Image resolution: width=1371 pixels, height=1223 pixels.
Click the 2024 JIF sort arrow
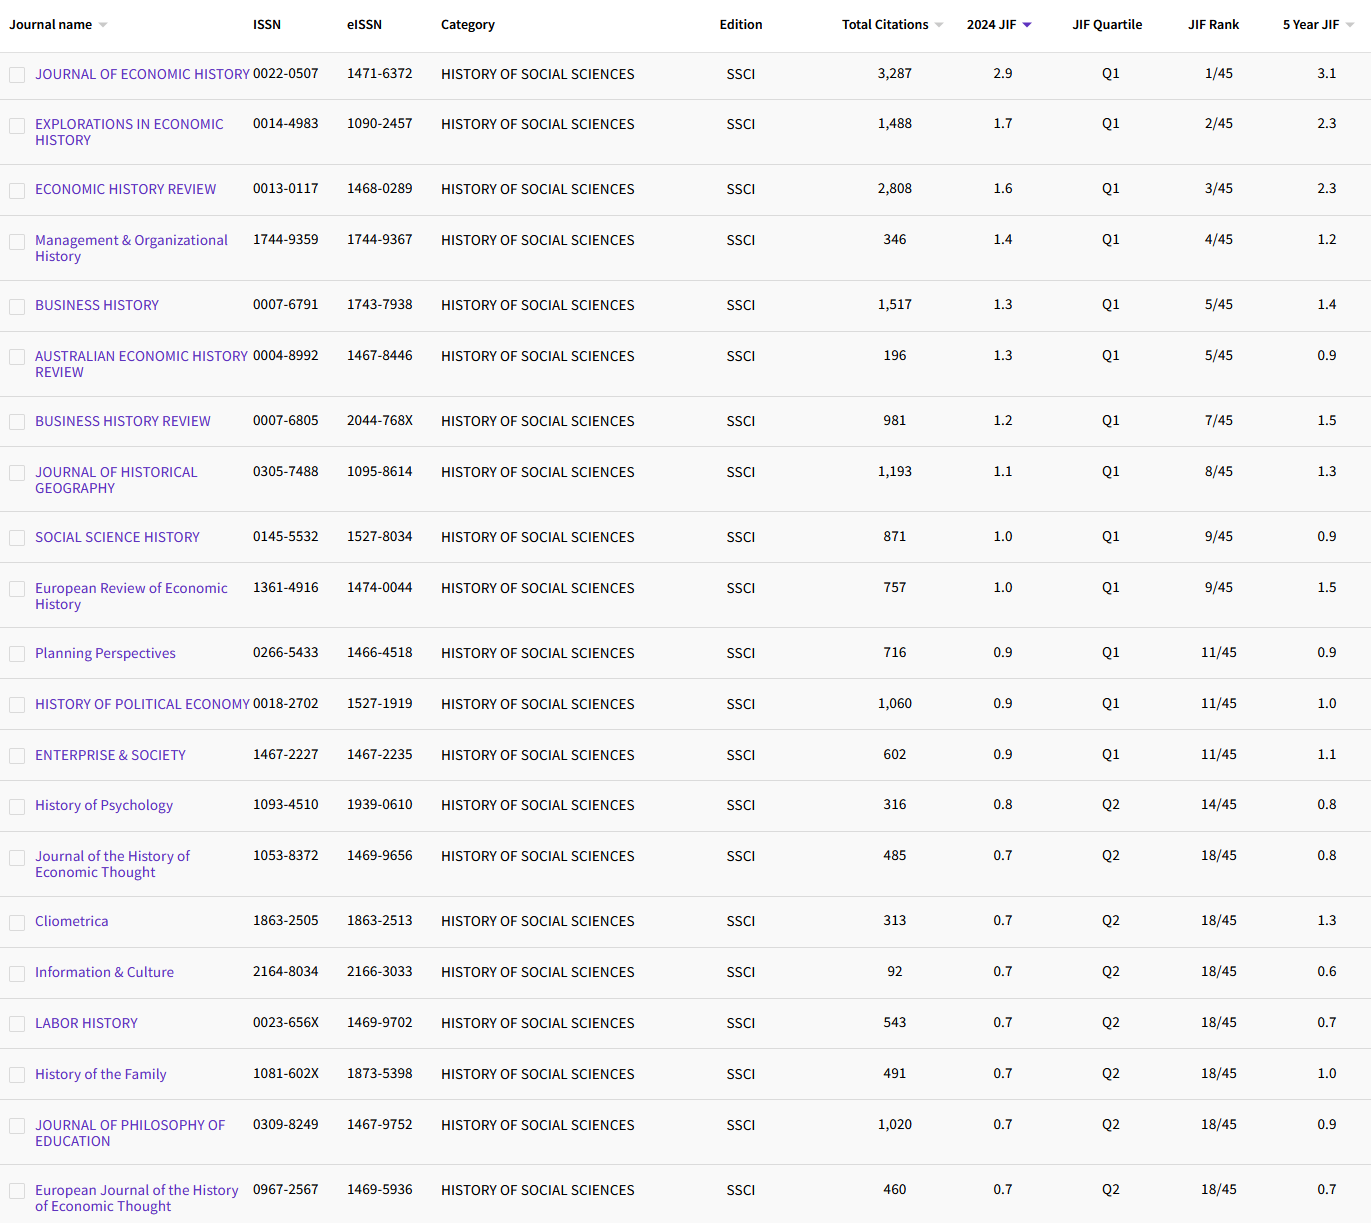point(1027,25)
